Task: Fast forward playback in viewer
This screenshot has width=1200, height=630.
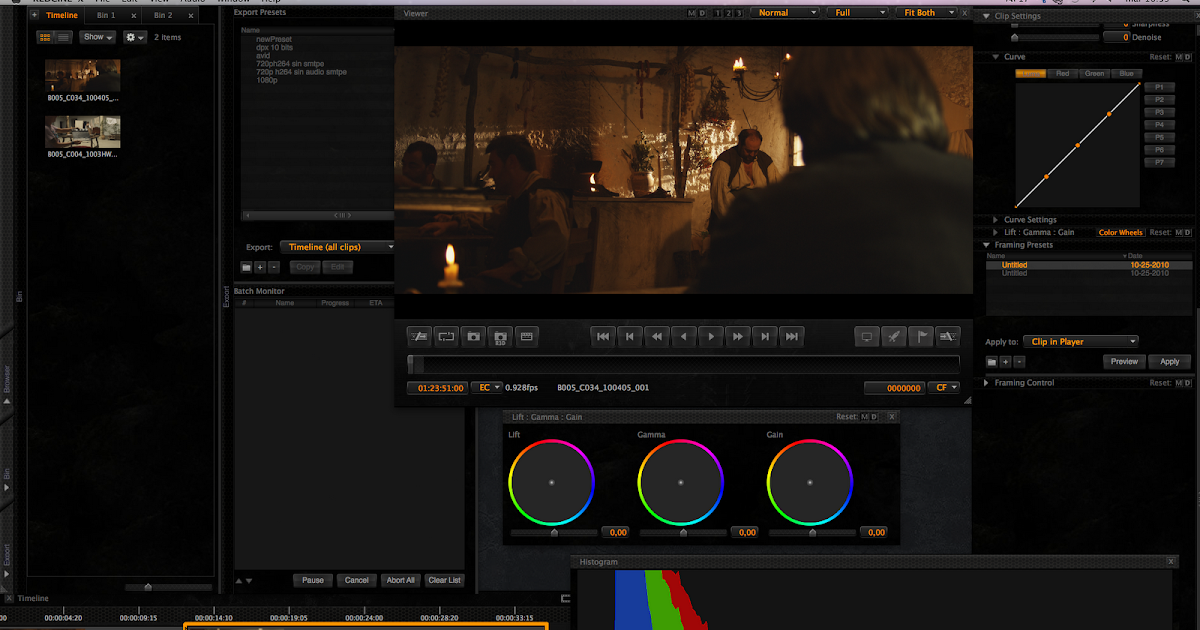Action: (x=738, y=336)
